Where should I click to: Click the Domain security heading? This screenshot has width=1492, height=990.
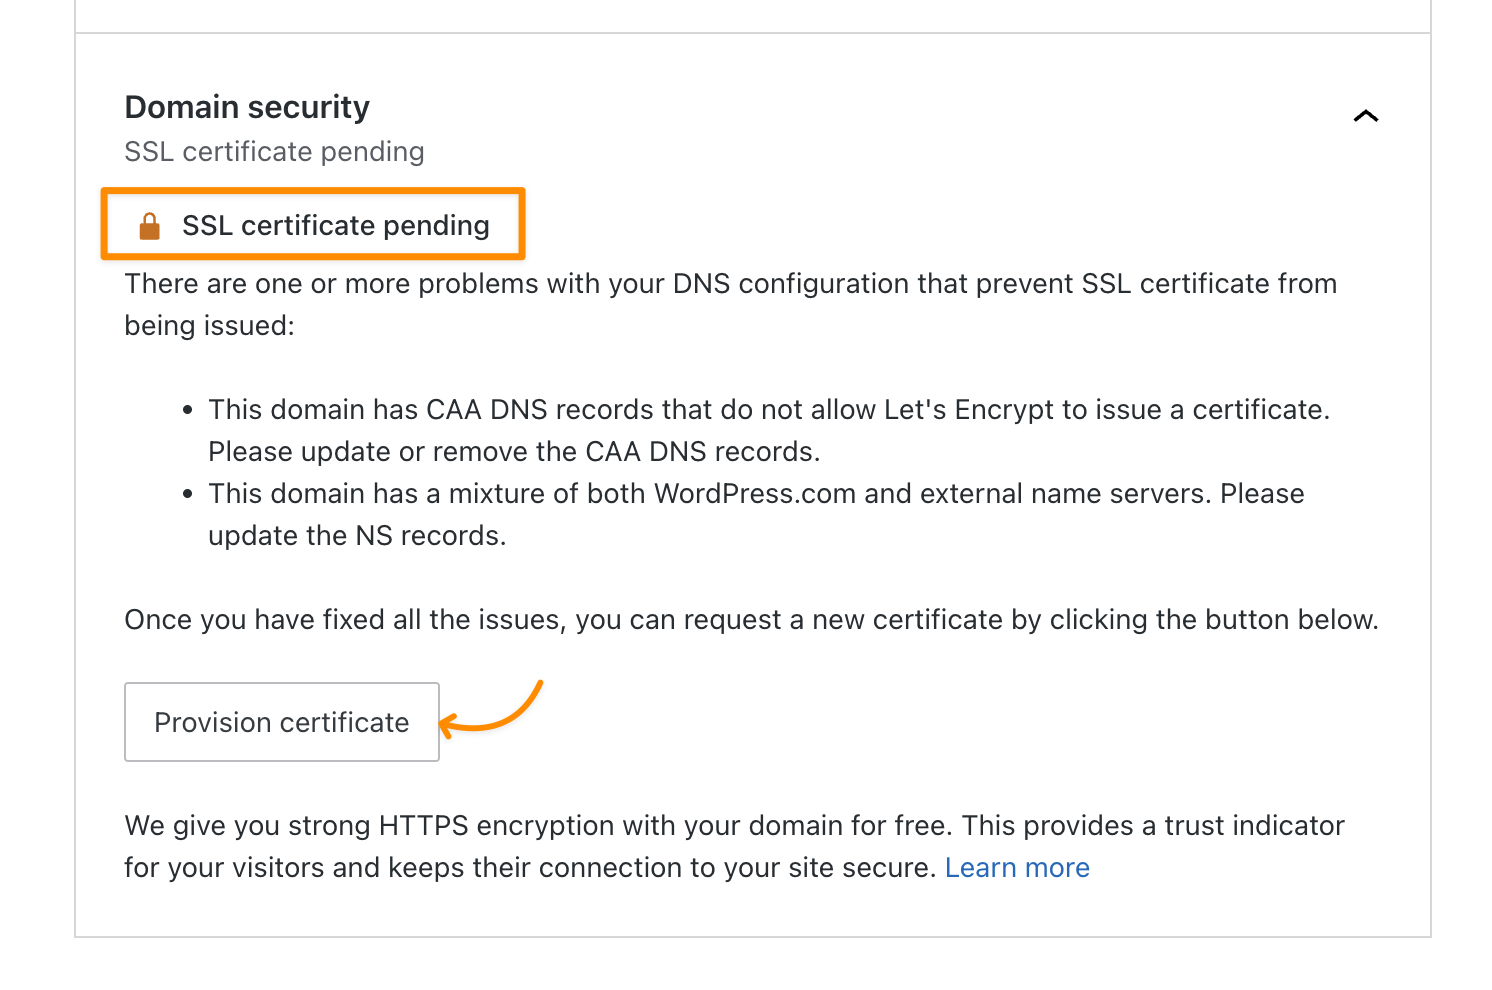point(246,106)
